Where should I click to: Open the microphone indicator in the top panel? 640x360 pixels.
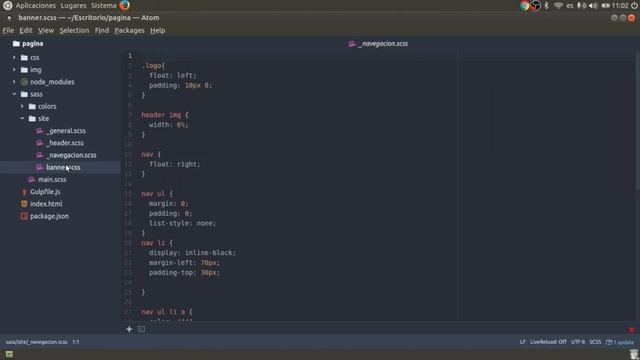581,5
